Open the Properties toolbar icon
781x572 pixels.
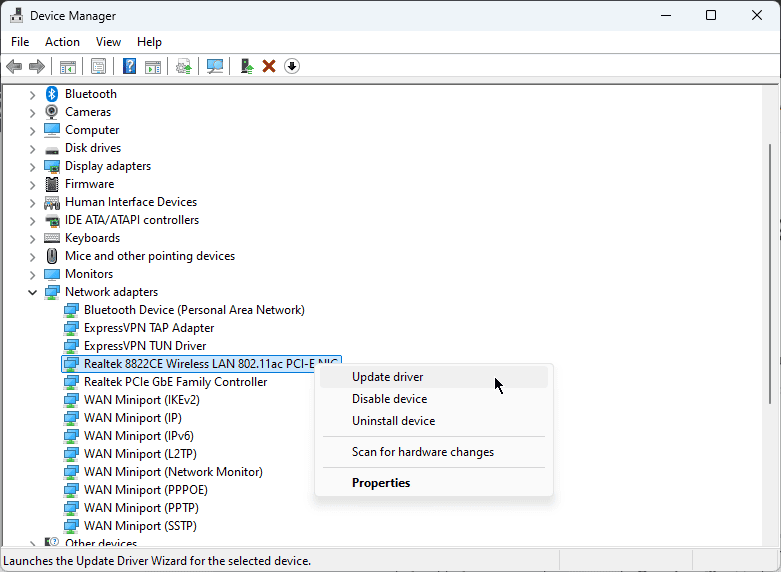[x=98, y=66]
